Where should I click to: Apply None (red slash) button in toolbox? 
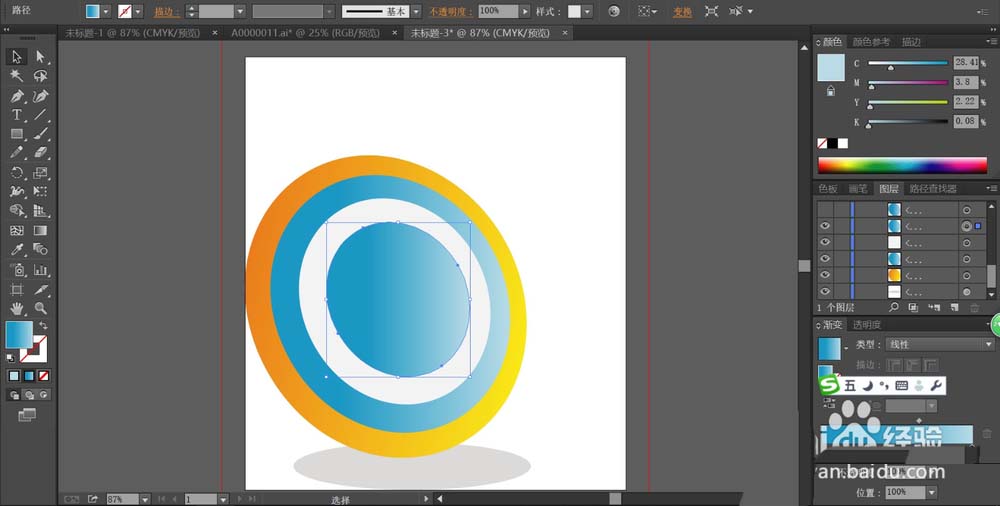pyautogui.click(x=43, y=376)
